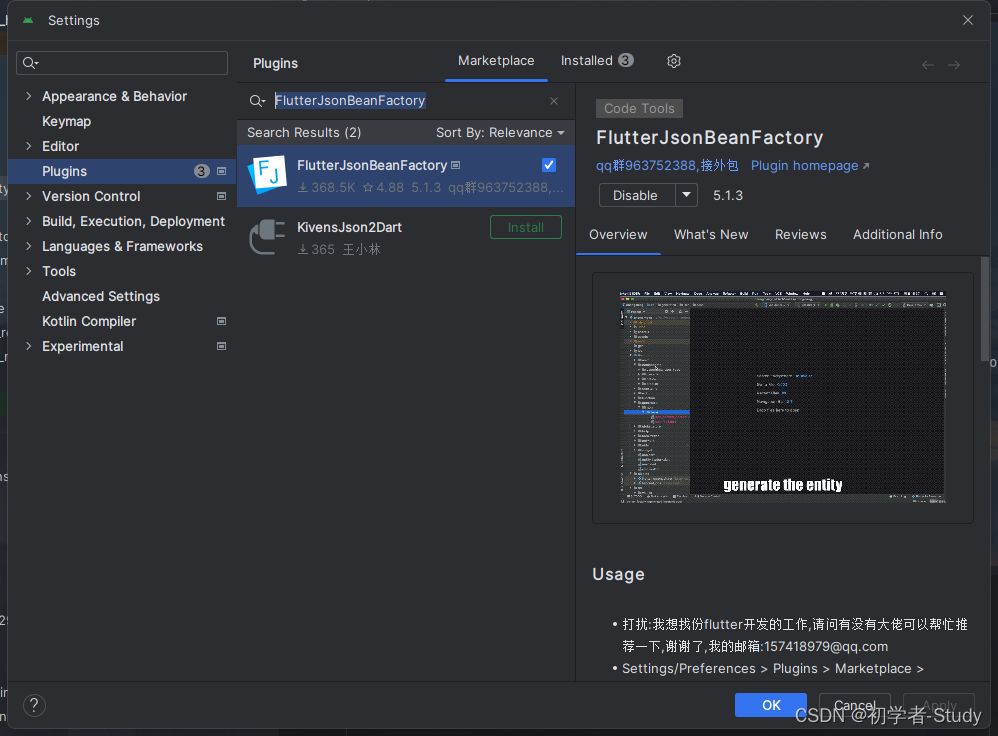This screenshot has width=998, height=736.
Task: Switch to the Installed tab
Action: [596, 61]
